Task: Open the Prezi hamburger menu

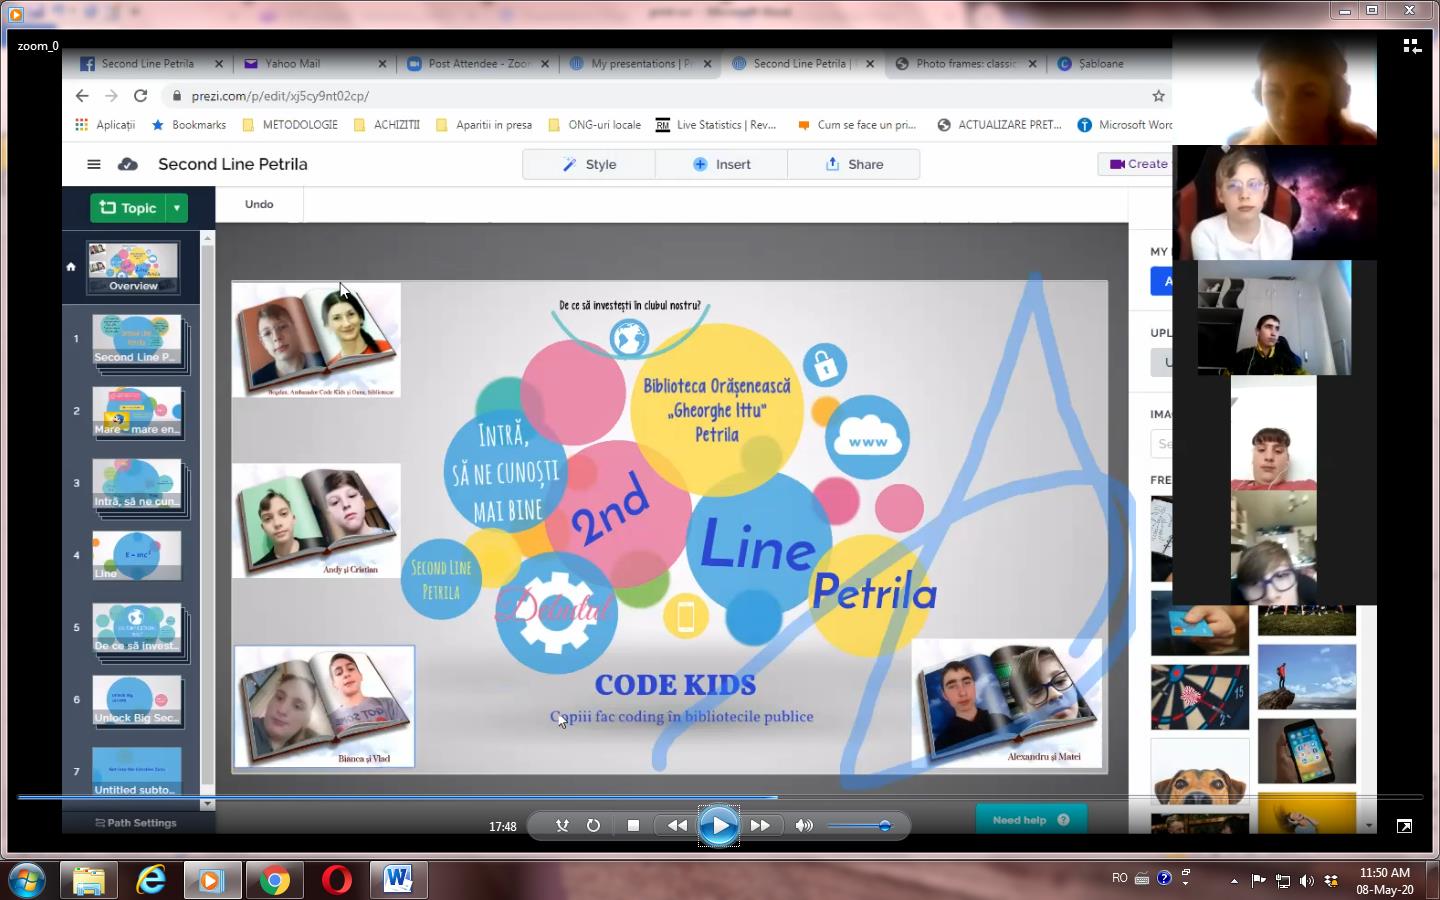Action: pos(94,164)
